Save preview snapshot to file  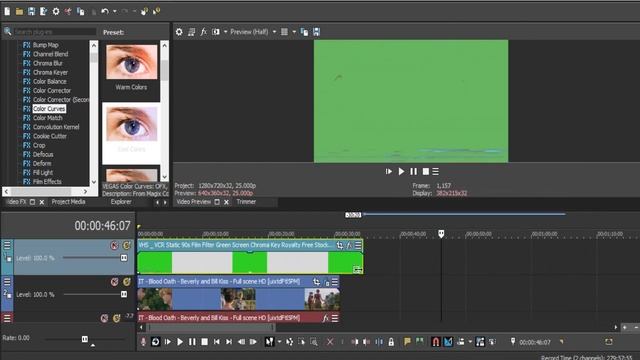point(317,32)
